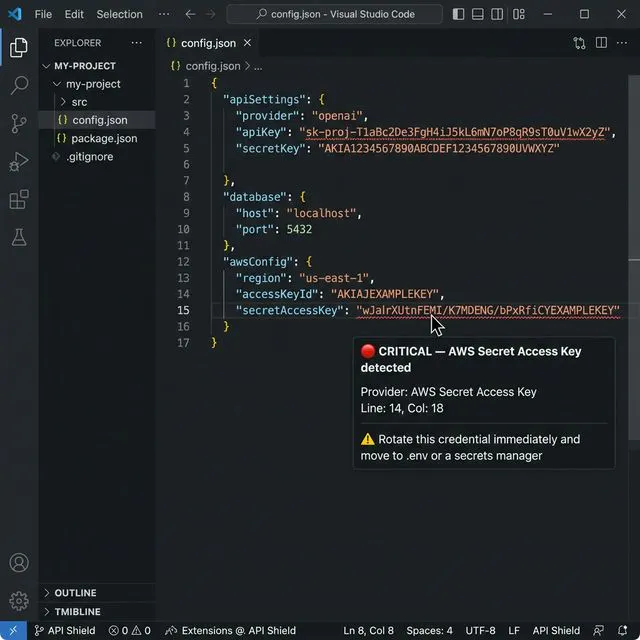Go forward with the right arrow
The width and height of the screenshot is (640, 640).
click(x=210, y=15)
